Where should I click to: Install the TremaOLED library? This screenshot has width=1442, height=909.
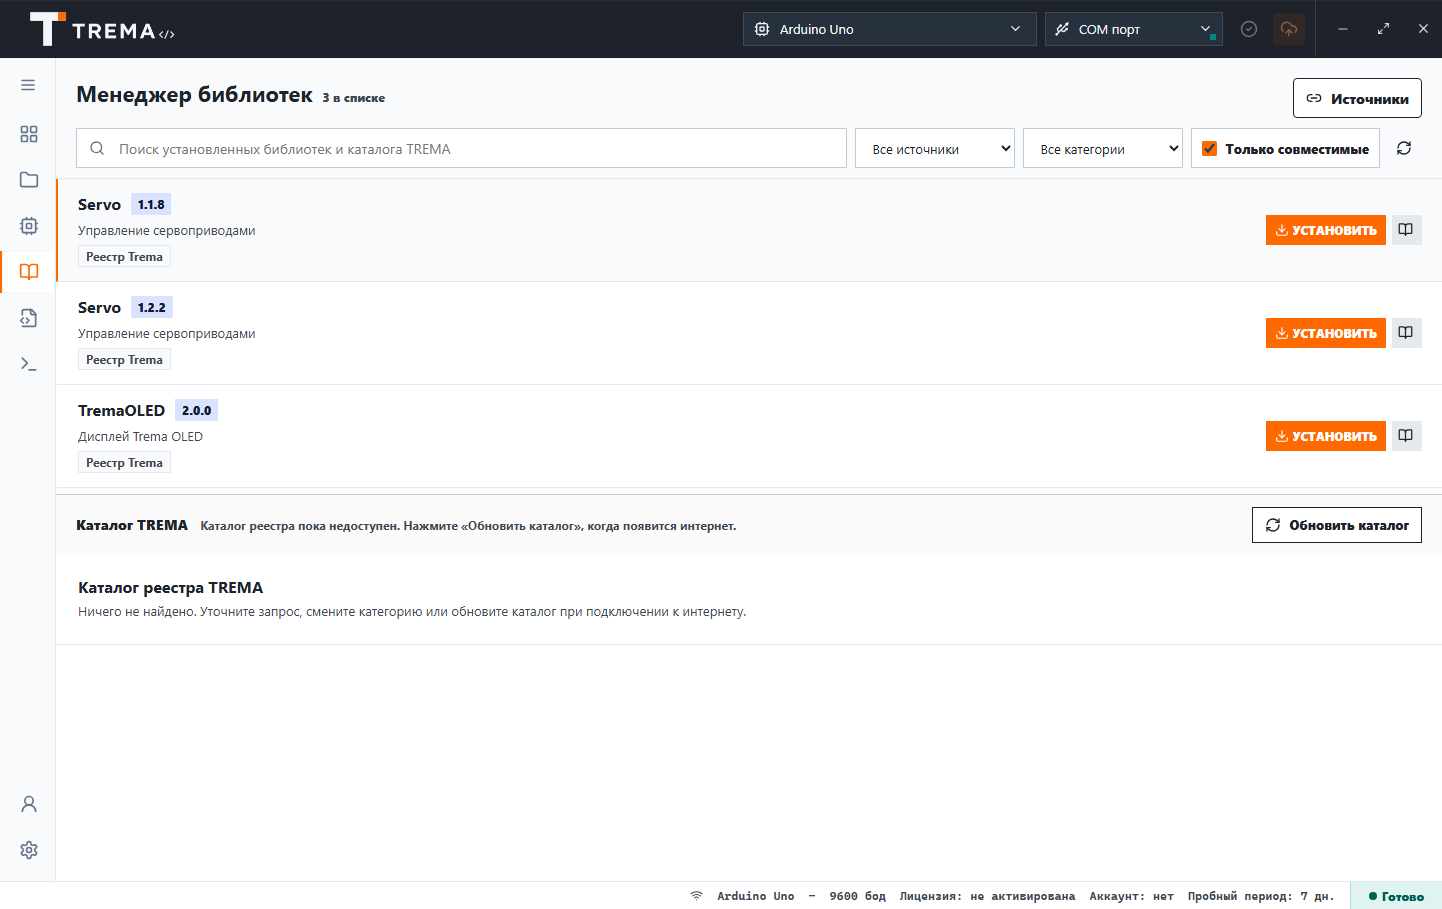pos(1326,436)
